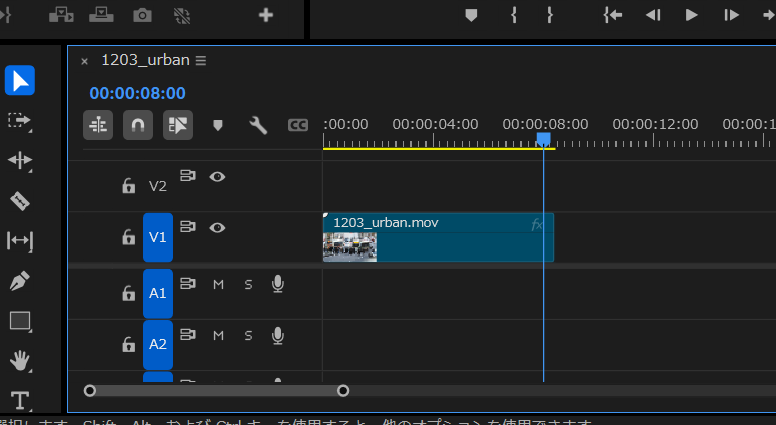Close the 1203_urban sequence tab
Screen dimensions: 776x425
(84, 61)
